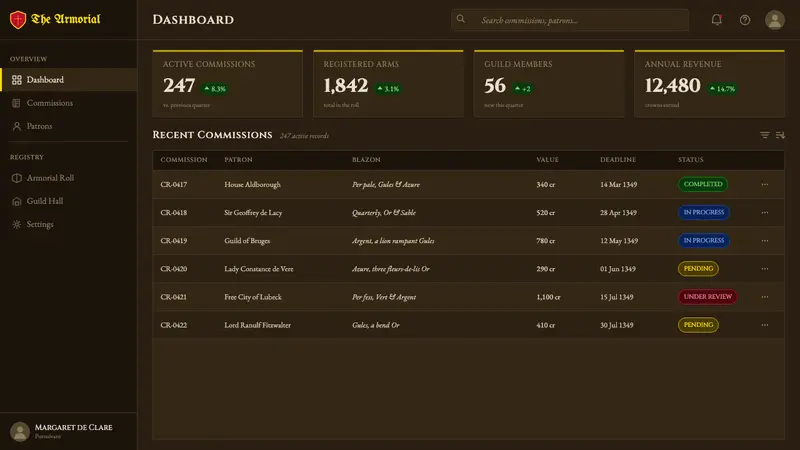Click the filter icon above the table
The image size is (800, 450).
(x=764, y=135)
